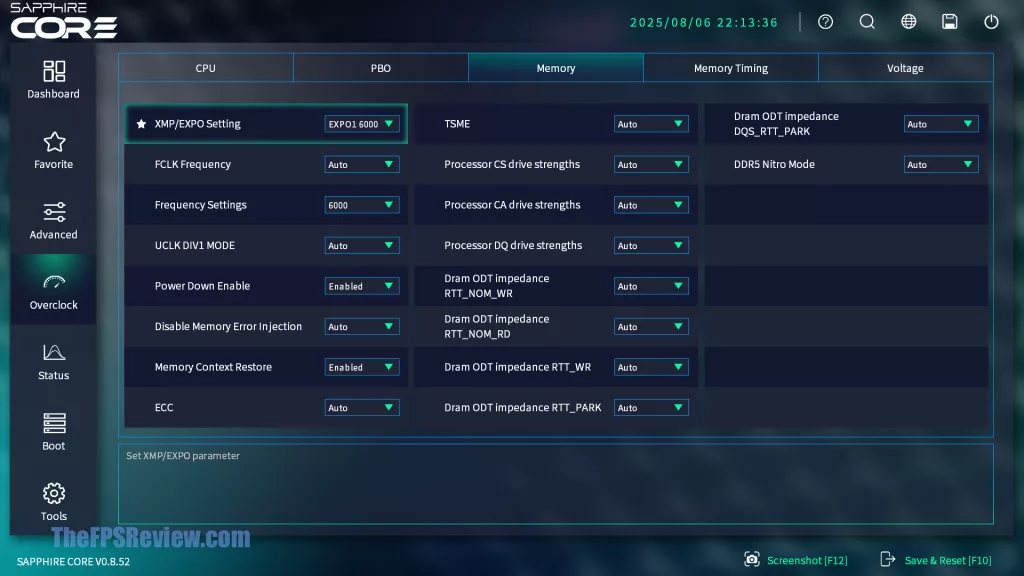Open the Boot drives icon
Image resolution: width=1024 pixels, height=576 pixels.
tap(54, 423)
